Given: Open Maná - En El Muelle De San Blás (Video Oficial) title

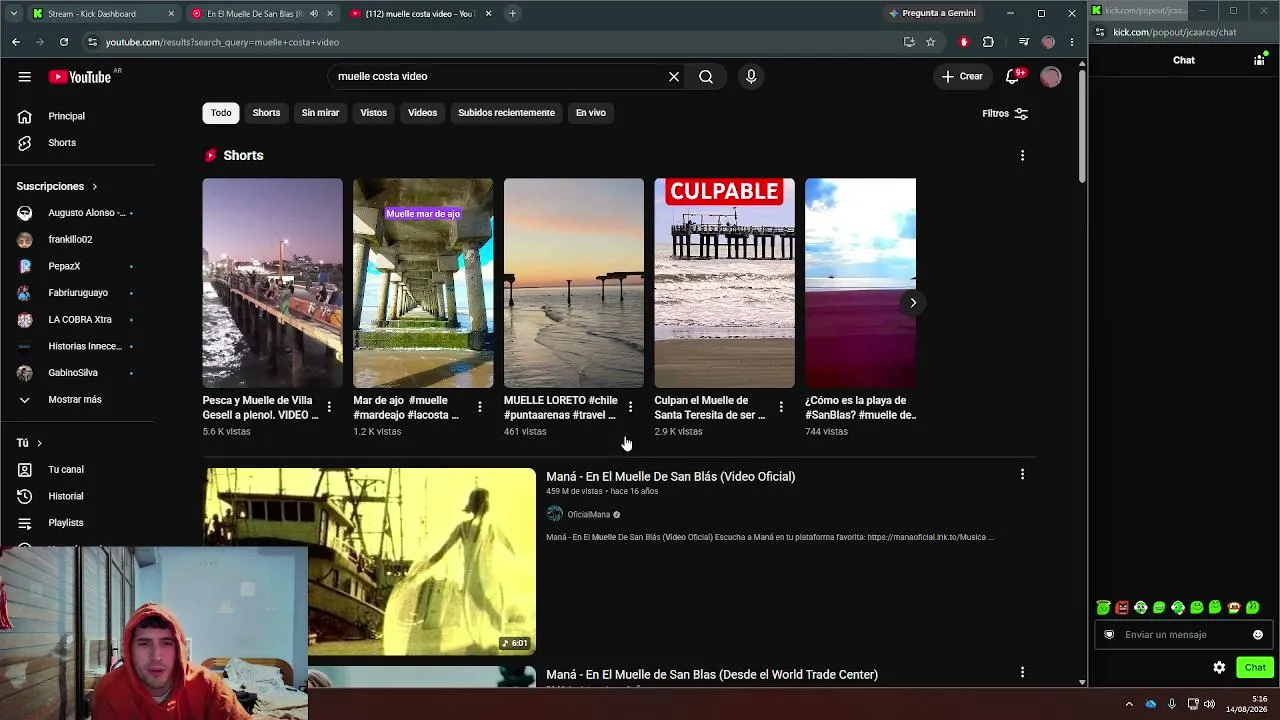Looking at the screenshot, I should point(670,477).
